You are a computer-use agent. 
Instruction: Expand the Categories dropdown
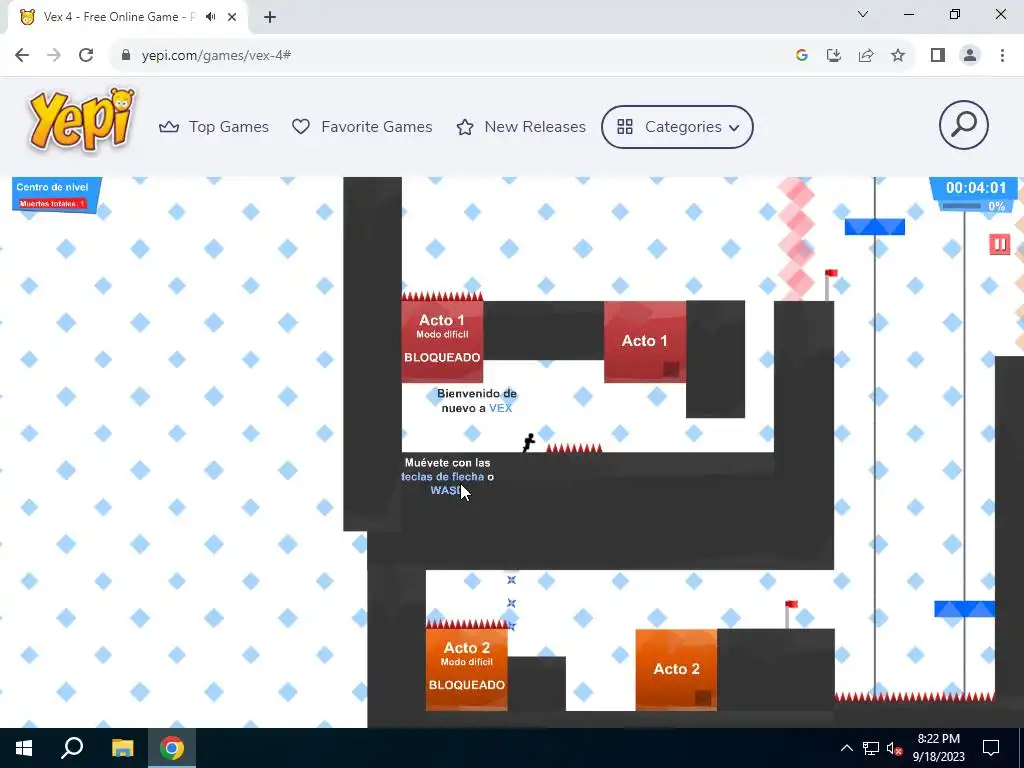coord(677,127)
